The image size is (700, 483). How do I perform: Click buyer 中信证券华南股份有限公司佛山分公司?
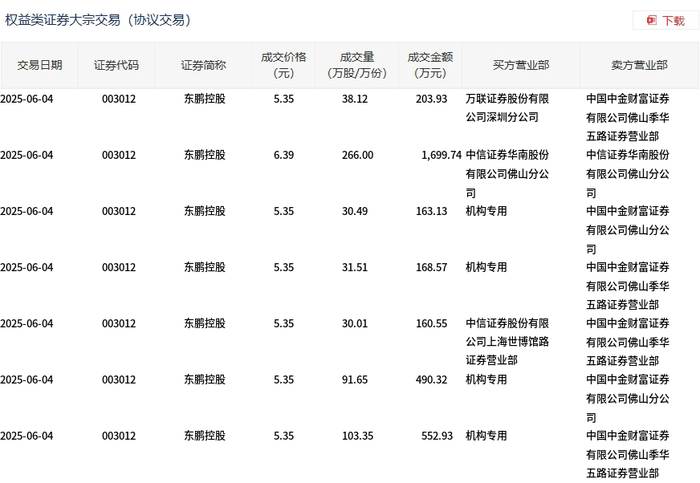click(x=507, y=174)
